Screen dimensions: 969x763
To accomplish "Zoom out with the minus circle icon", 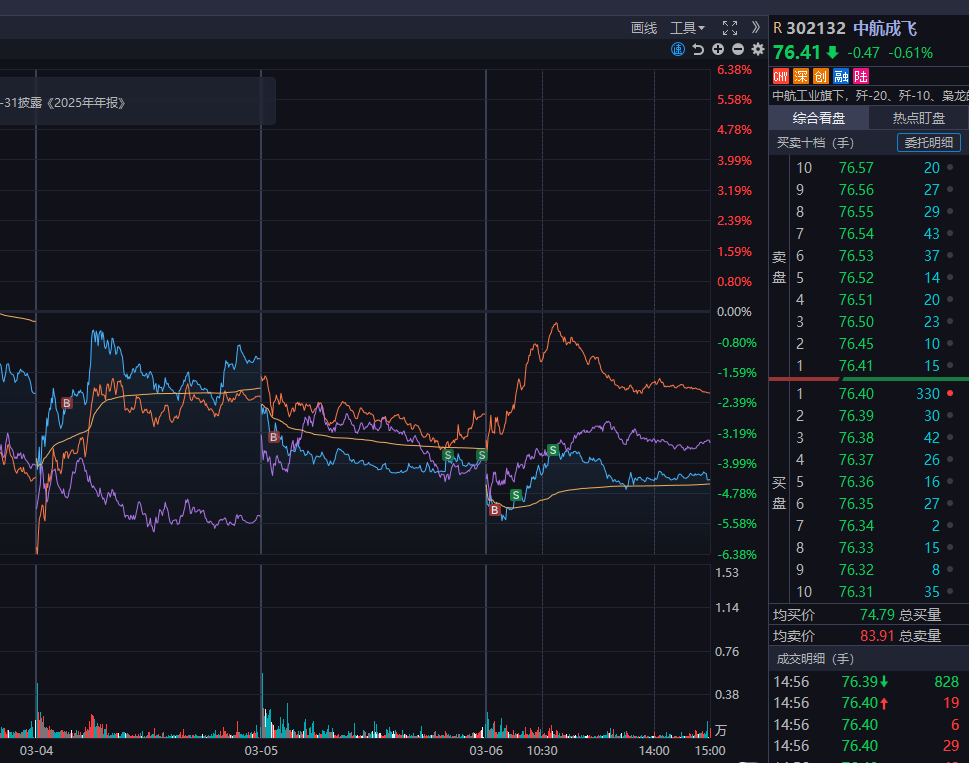I will pyautogui.click(x=738, y=49).
